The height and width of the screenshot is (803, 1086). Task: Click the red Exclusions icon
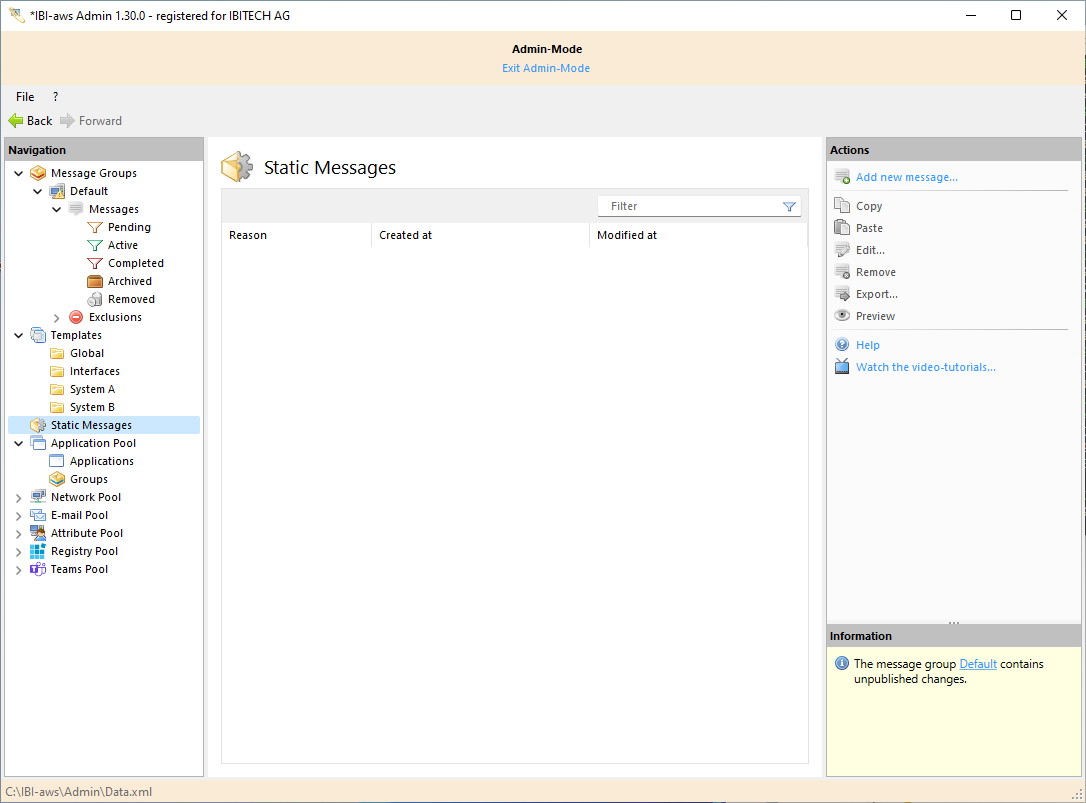[x=76, y=317]
